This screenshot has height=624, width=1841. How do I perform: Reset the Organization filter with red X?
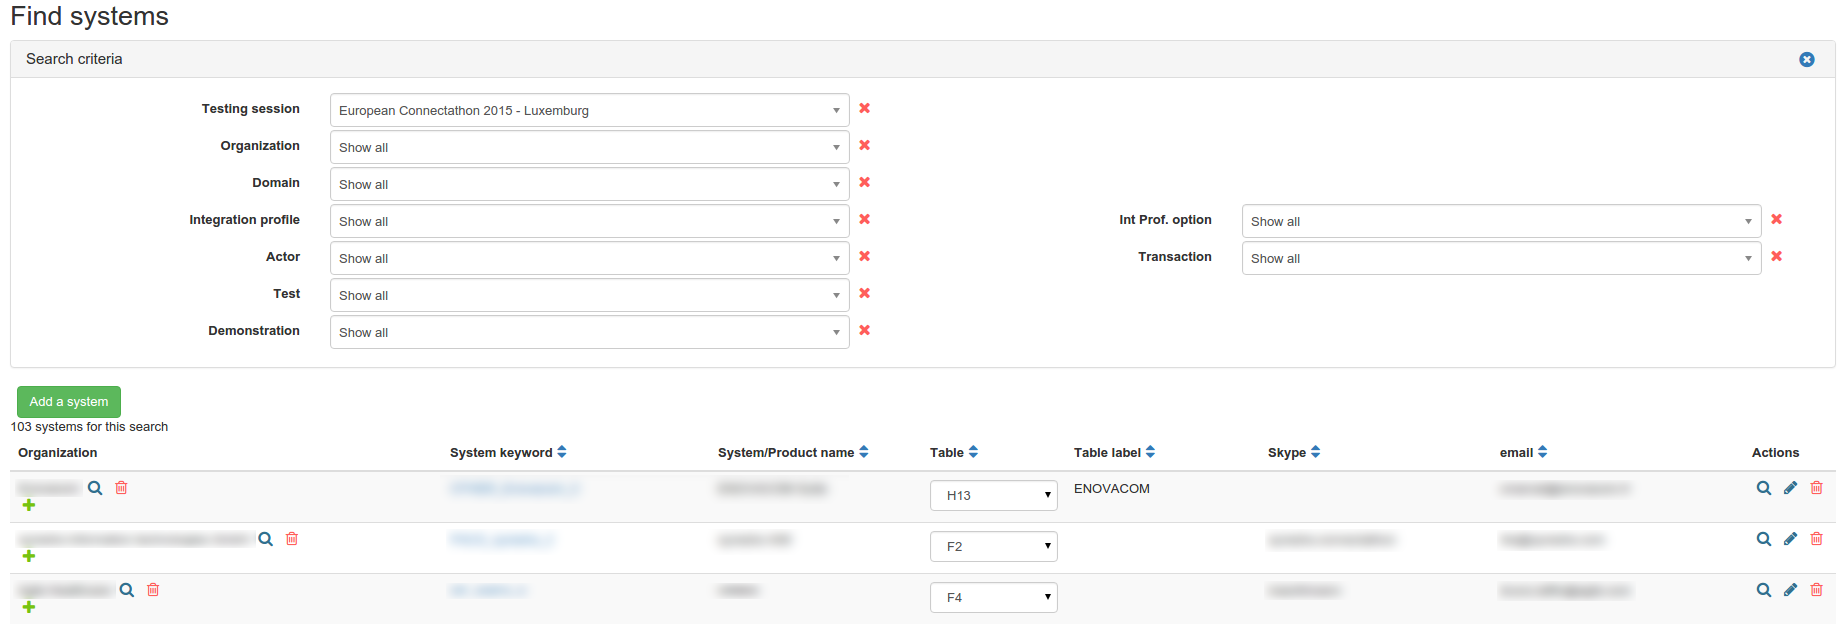pyautogui.click(x=864, y=146)
